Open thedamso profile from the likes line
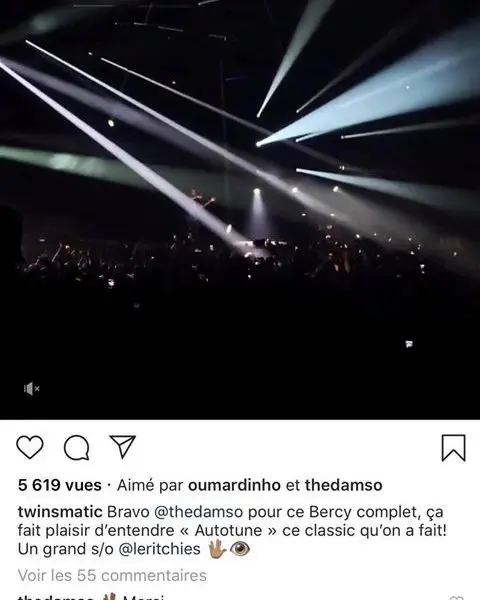Viewport: 480px width, 600px height. [x=343, y=485]
